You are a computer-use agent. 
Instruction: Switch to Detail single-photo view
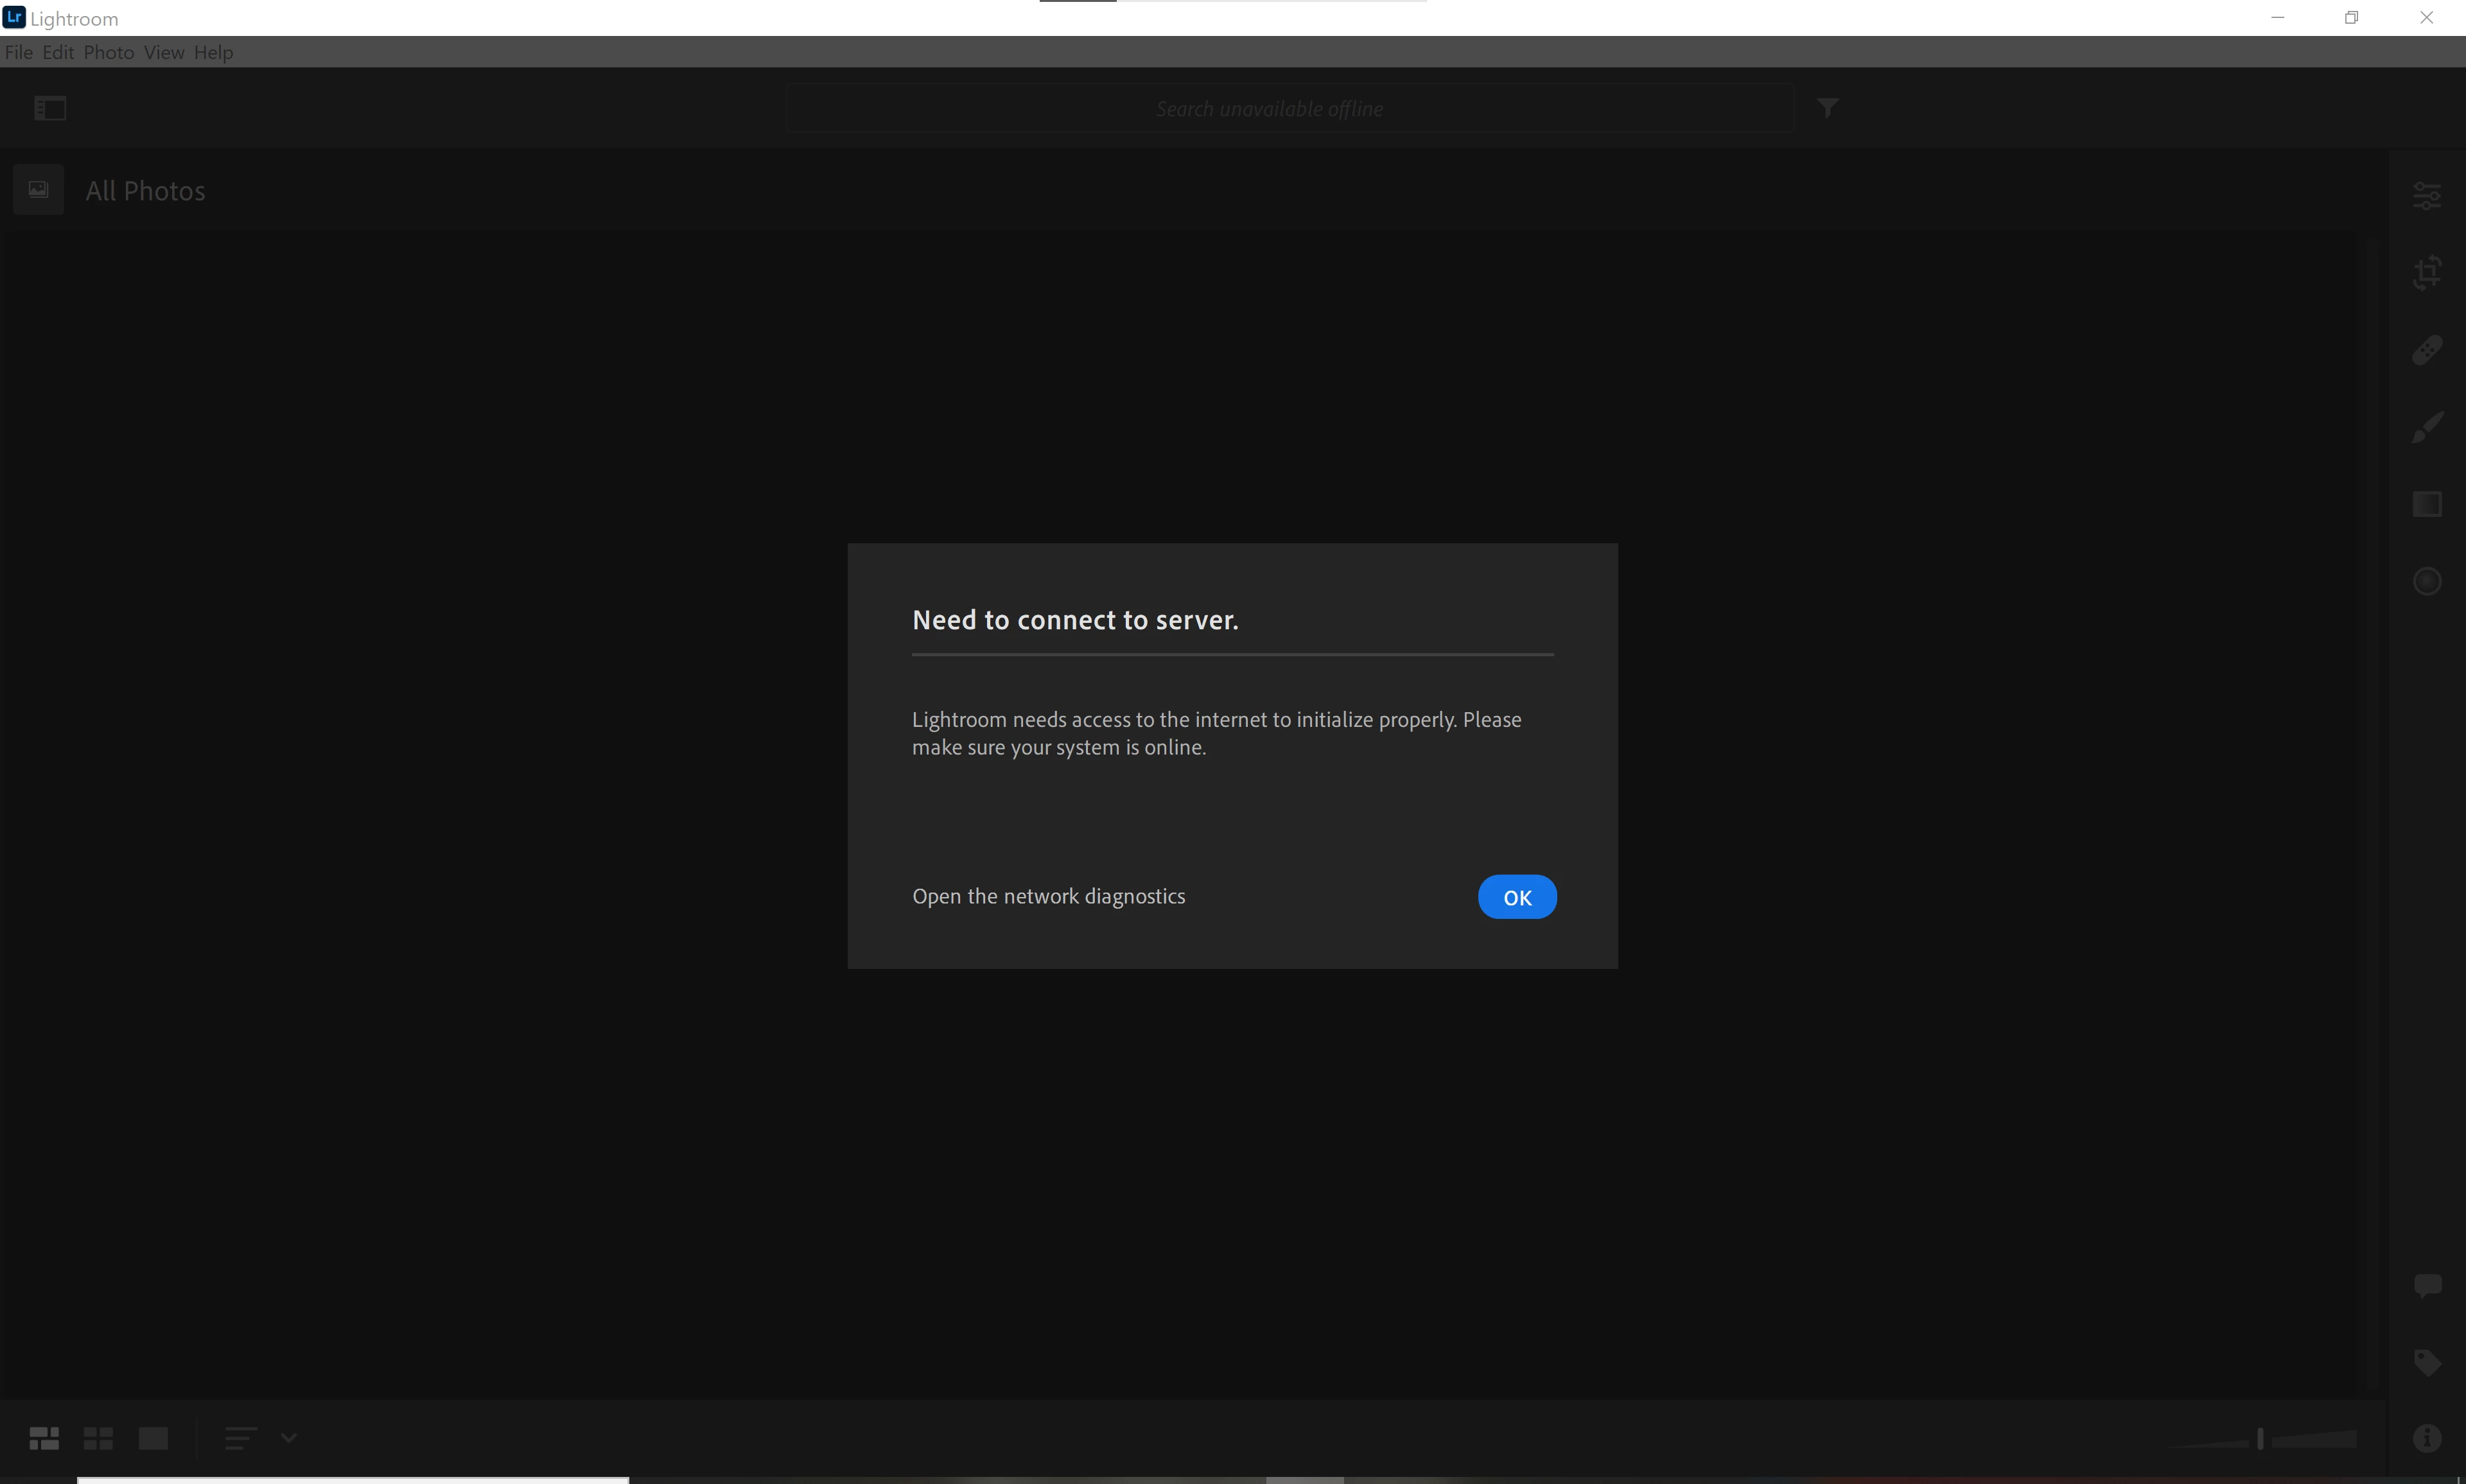(x=153, y=1438)
